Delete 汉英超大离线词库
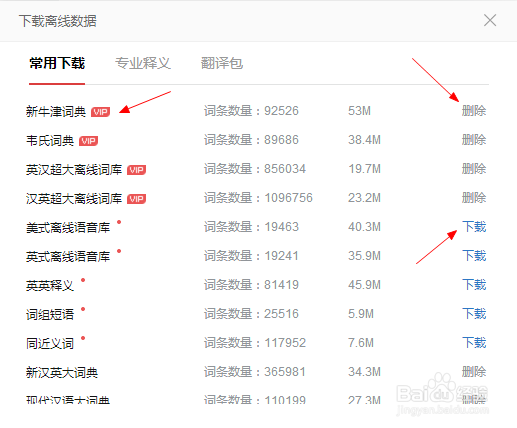 click(474, 198)
